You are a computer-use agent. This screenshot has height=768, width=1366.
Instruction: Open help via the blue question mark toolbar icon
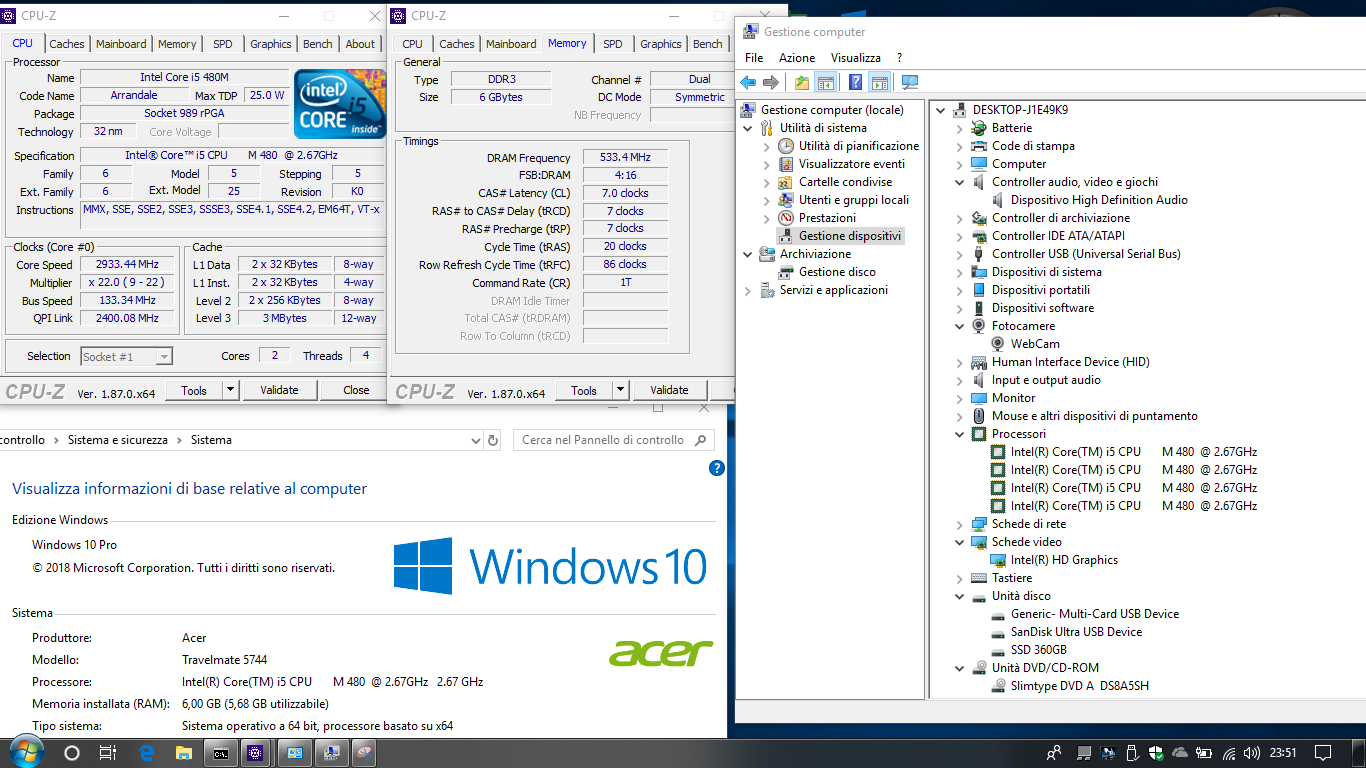pos(856,82)
